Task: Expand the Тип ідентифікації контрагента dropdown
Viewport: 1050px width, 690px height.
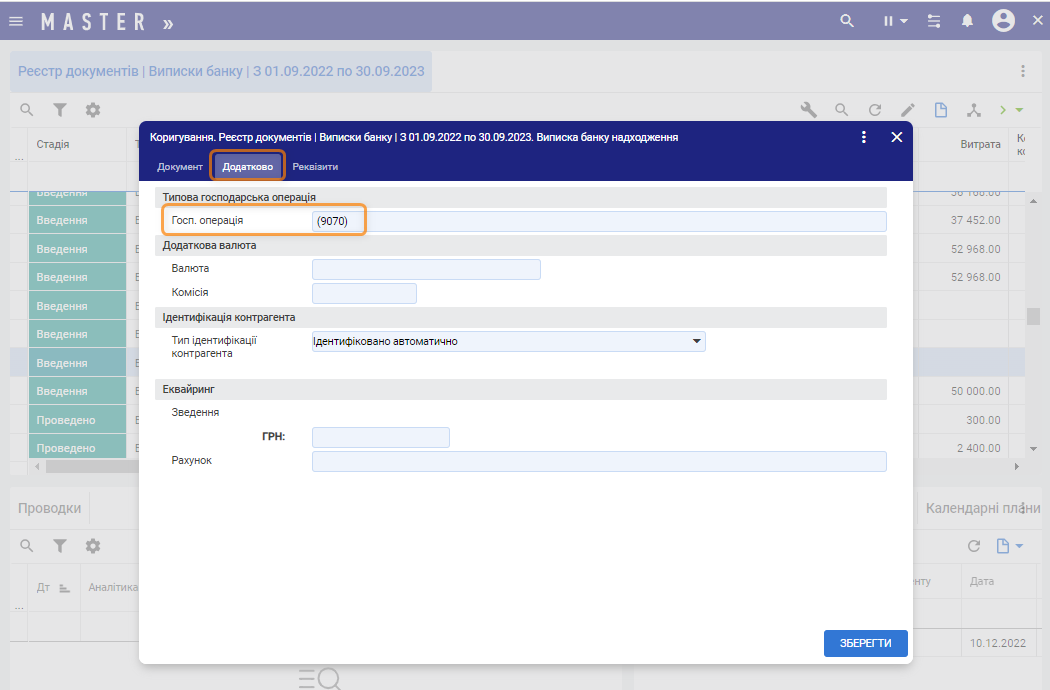Action: [696, 342]
